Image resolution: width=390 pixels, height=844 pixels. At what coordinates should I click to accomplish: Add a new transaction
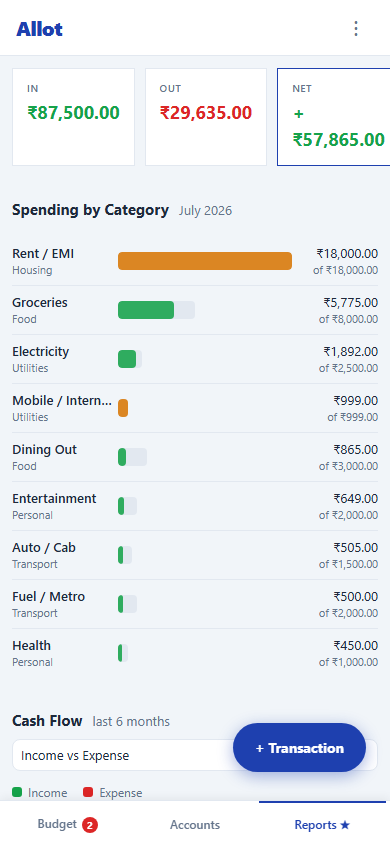coord(299,748)
